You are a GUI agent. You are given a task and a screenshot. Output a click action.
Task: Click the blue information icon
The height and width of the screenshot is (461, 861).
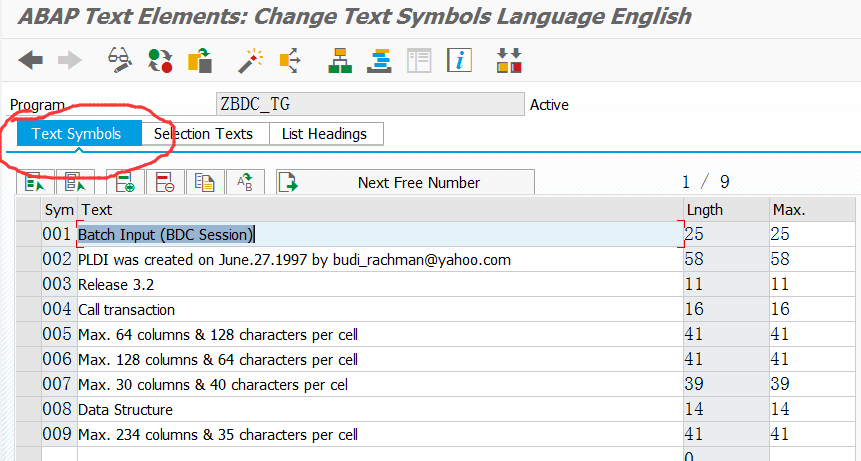tap(459, 60)
